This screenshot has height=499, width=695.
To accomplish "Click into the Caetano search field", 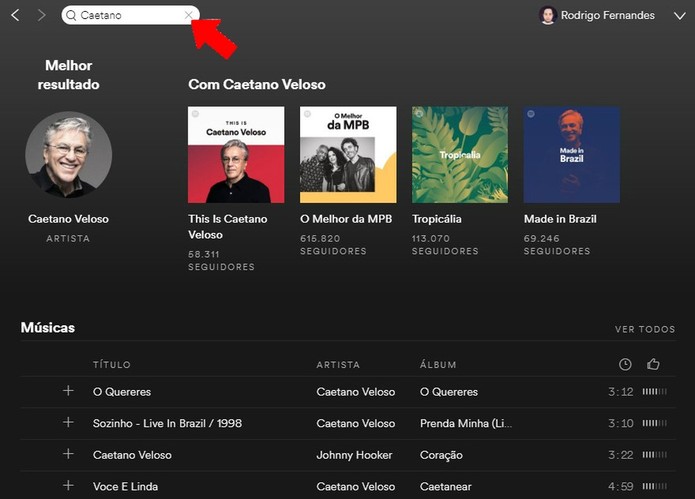I will pos(130,15).
